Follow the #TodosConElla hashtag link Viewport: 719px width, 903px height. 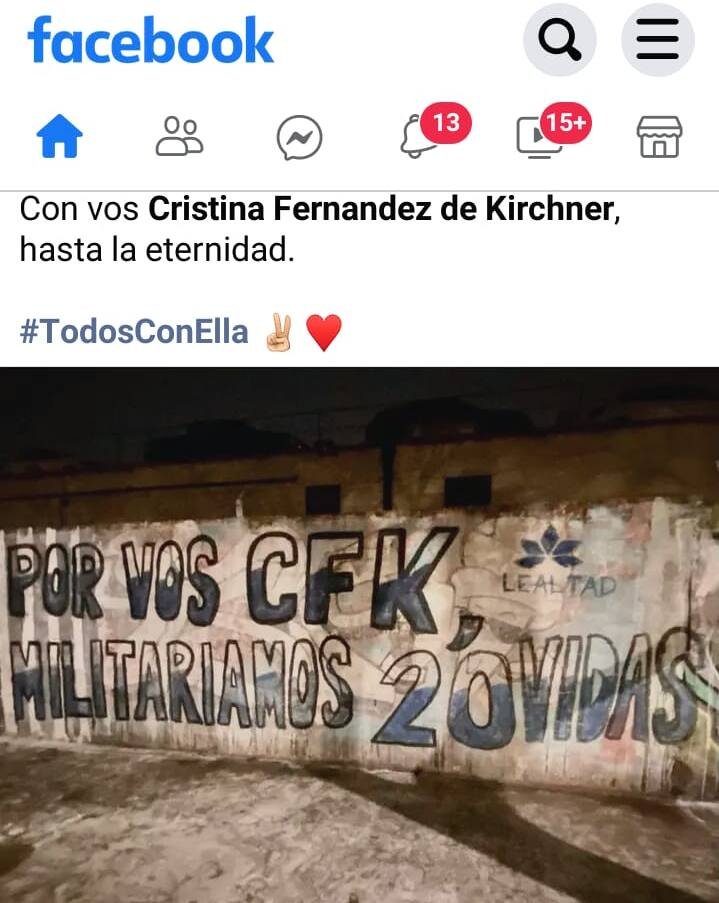pyautogui.click(x=134, y=332)
